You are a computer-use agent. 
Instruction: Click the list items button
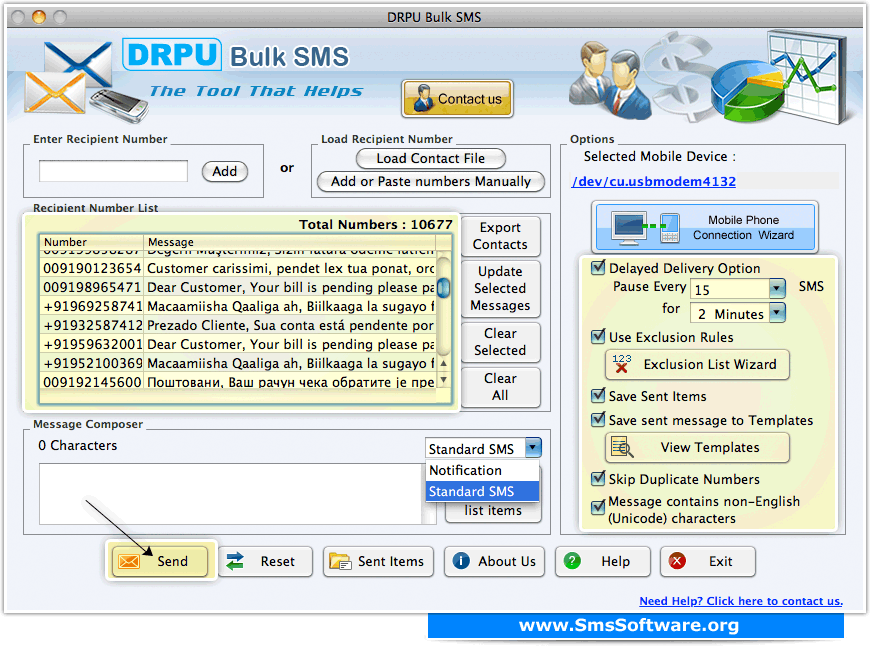point(493,511)
